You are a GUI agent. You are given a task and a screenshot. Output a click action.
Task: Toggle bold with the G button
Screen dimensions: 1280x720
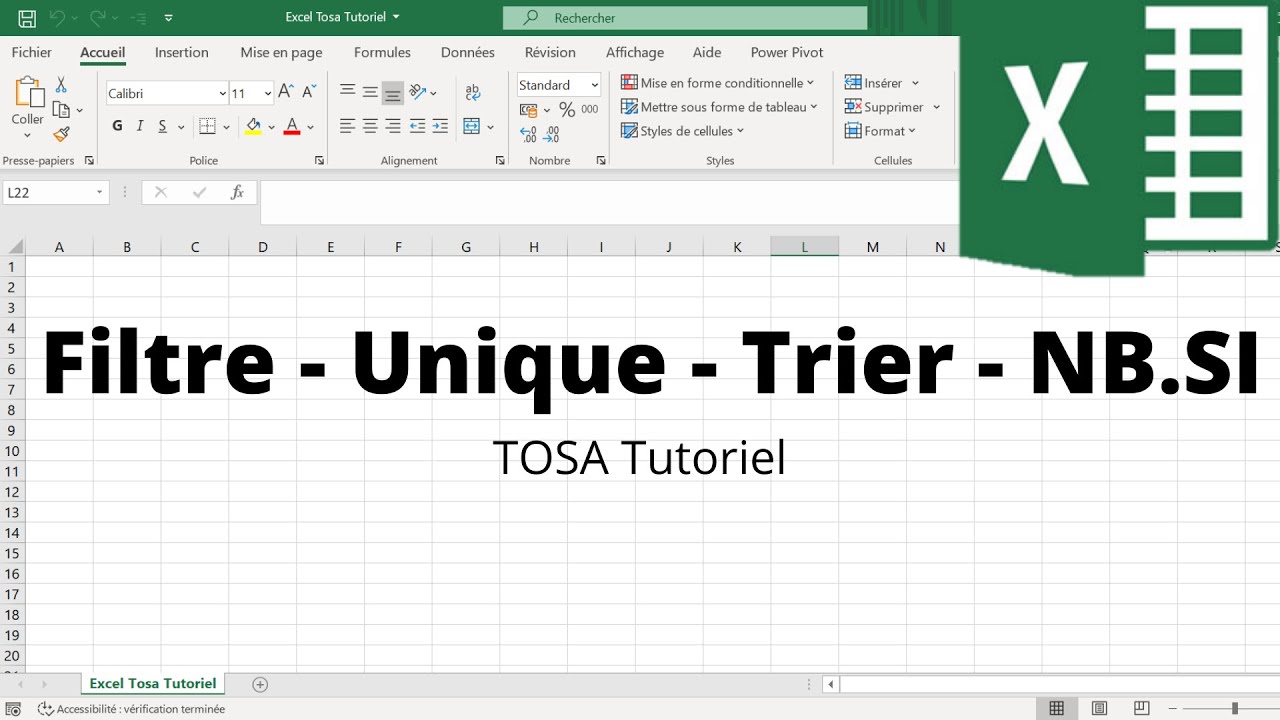coord(117,126)
